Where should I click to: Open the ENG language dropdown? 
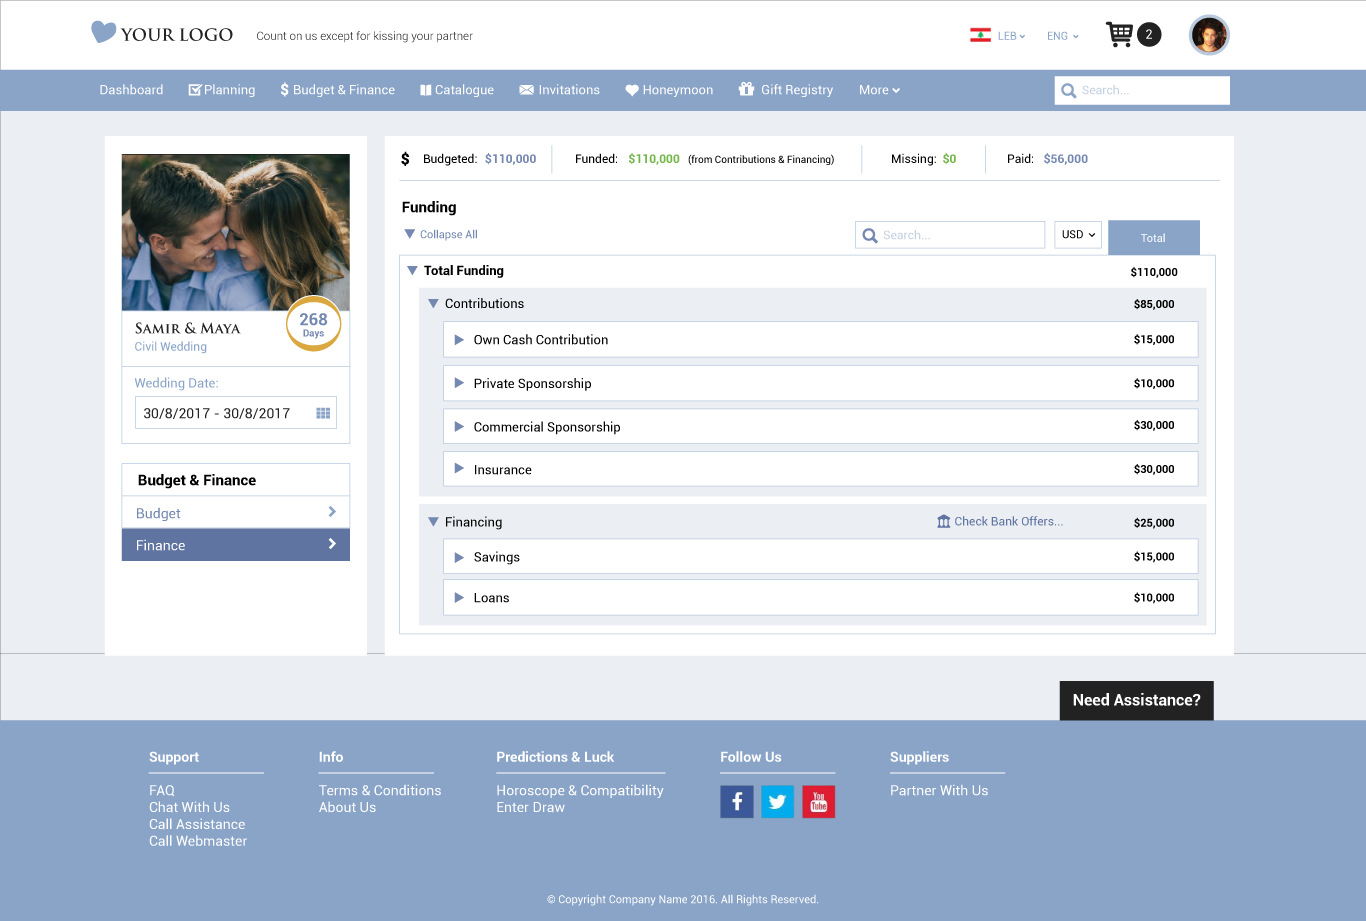tap(1063, 36)
